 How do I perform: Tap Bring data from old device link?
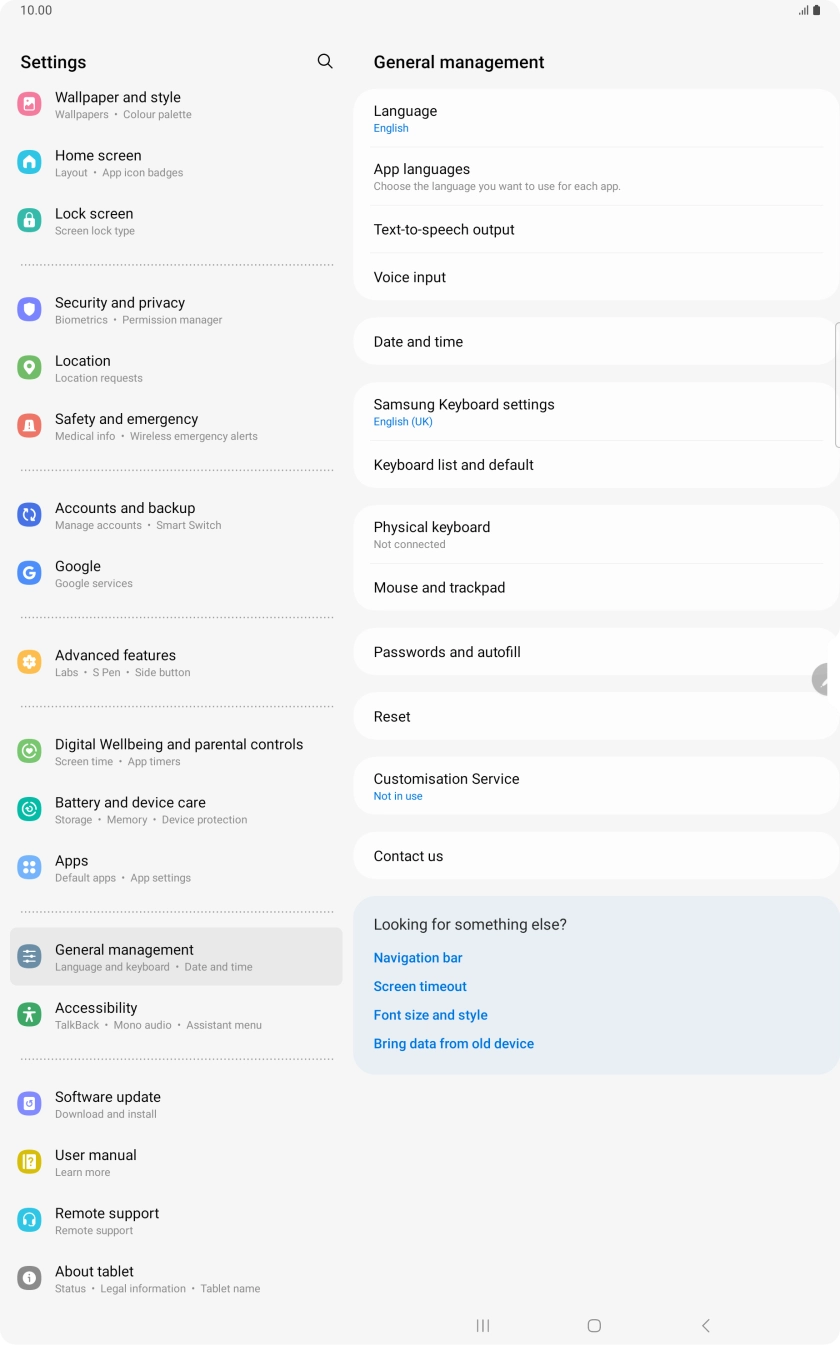click(x=454, y=1044)
